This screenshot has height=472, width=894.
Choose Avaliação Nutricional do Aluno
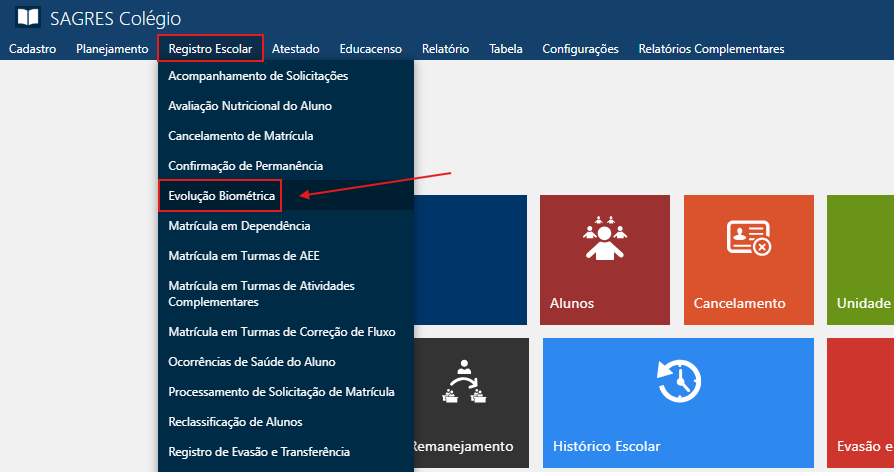click(x=250, y=106)
